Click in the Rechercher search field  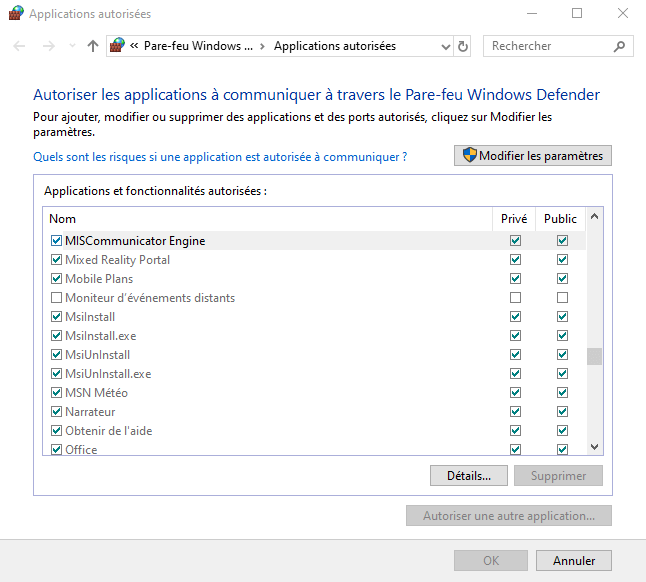pyautogui.click(x=550, y=46)
